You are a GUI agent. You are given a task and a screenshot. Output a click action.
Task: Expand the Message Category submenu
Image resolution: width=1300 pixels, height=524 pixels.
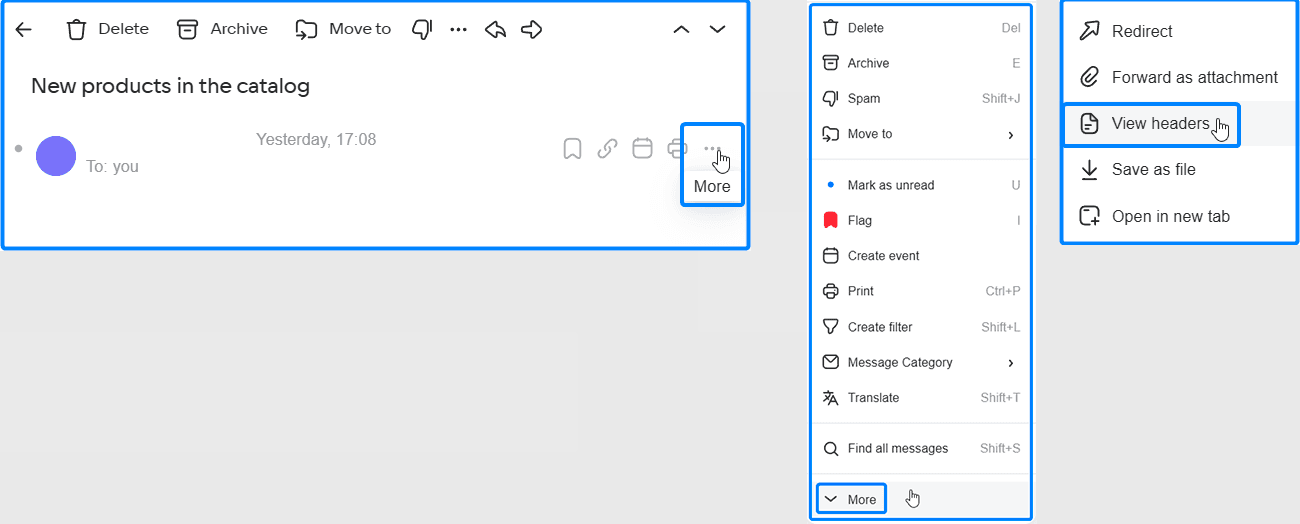(920, 362)
